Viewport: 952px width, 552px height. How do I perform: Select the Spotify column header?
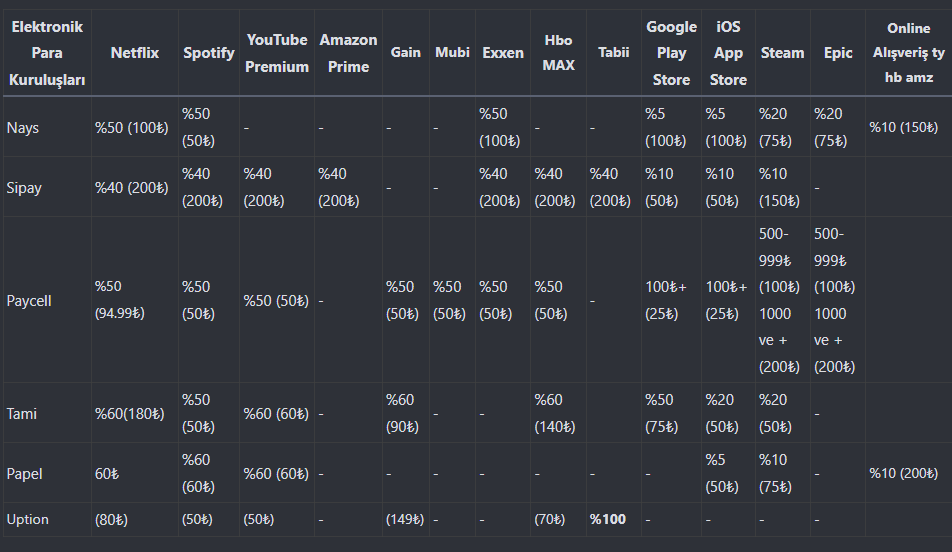209,53
